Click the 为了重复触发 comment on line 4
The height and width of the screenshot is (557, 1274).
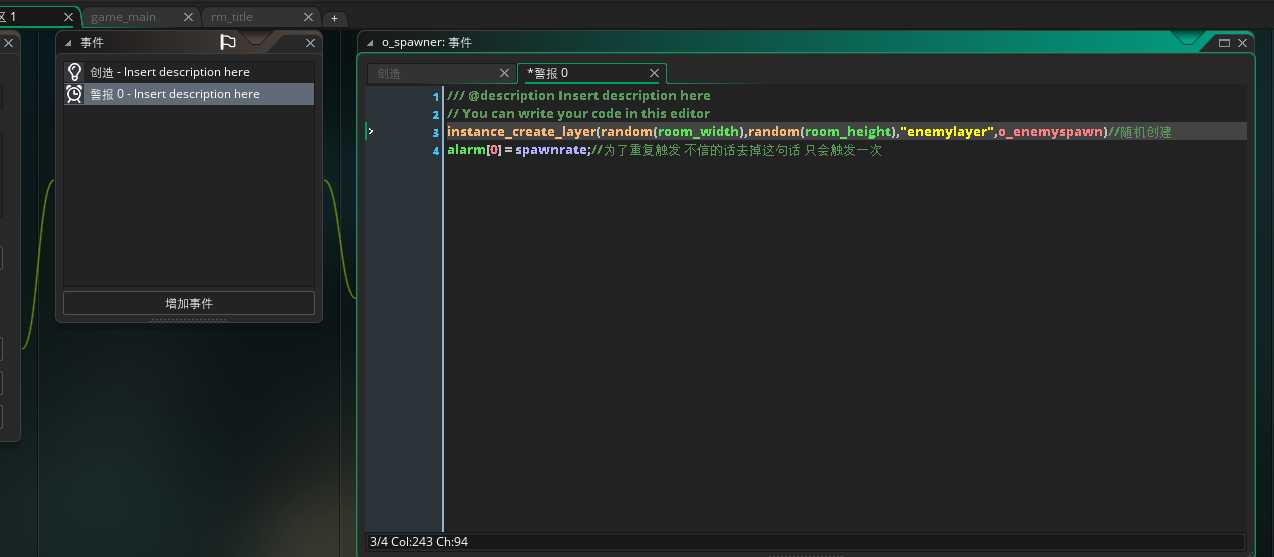click(737, 151)
